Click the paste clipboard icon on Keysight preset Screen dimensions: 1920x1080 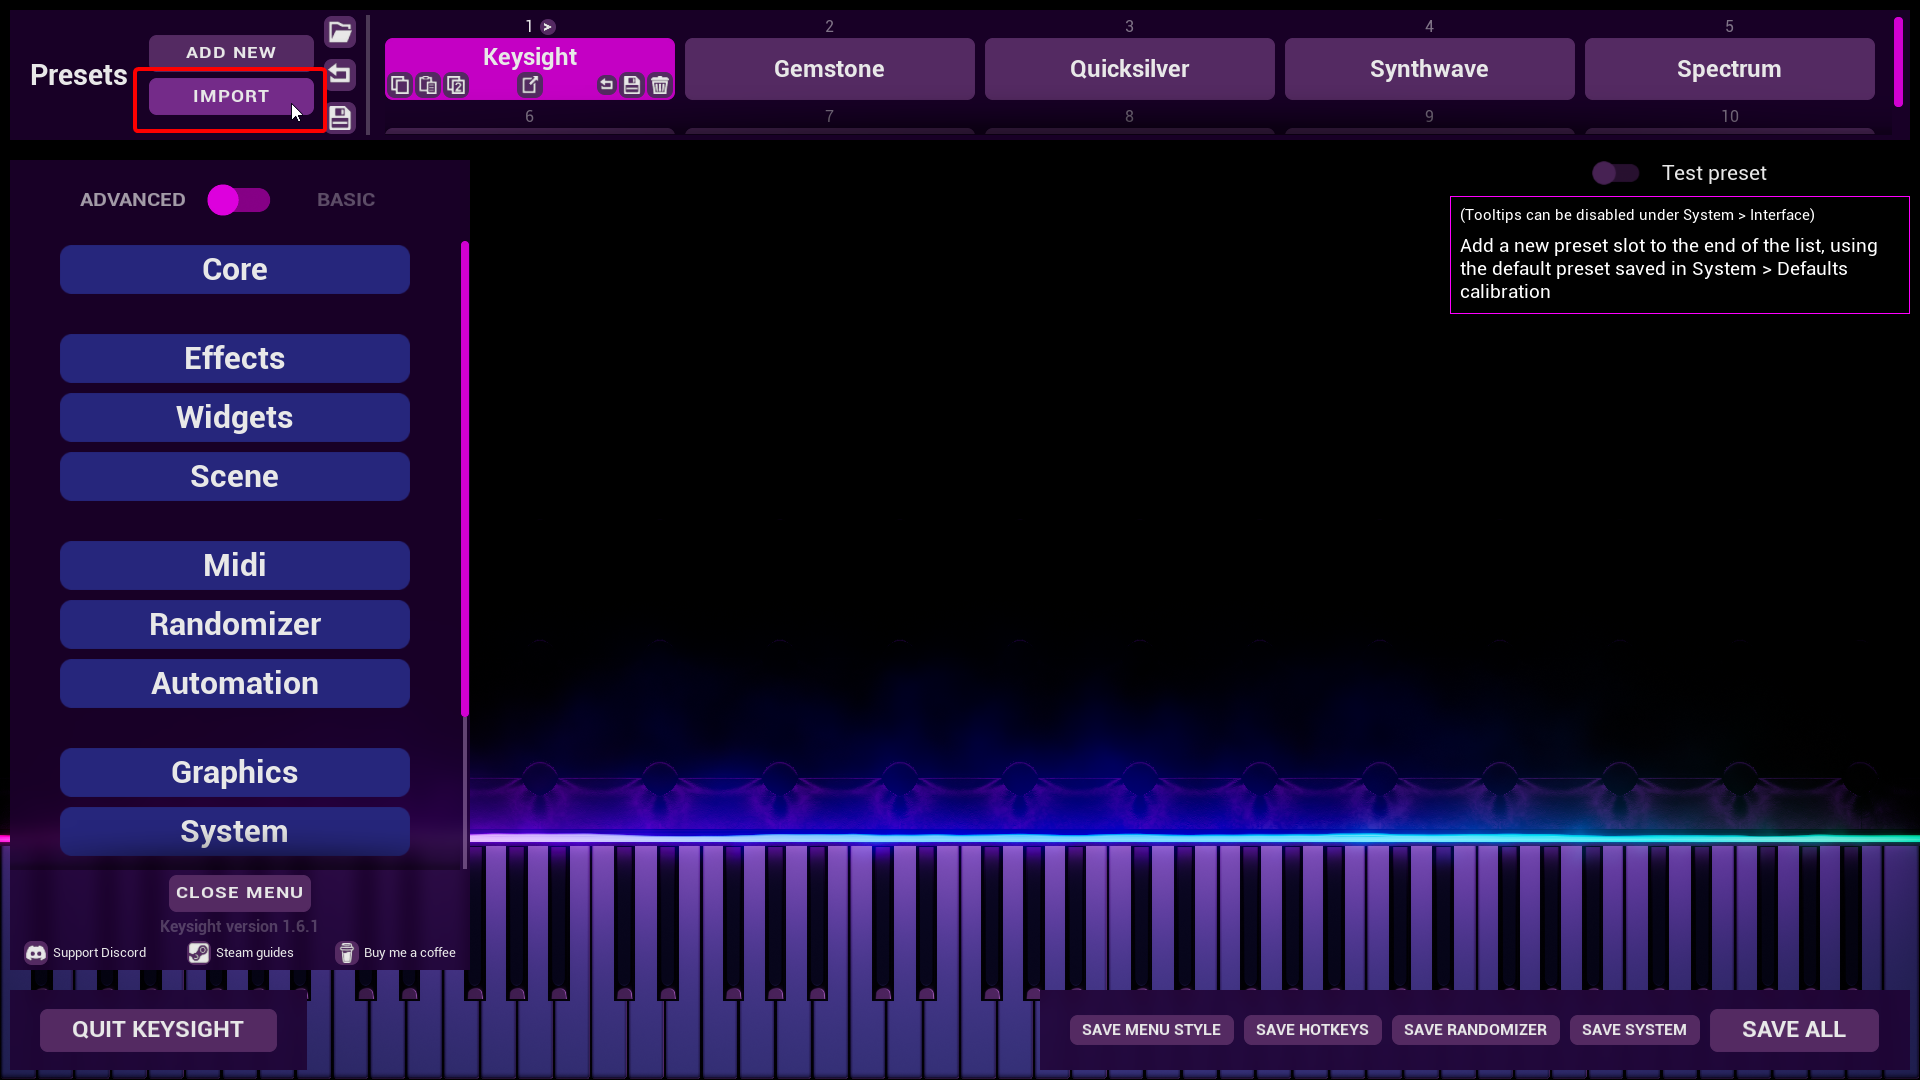coord(428,85)
